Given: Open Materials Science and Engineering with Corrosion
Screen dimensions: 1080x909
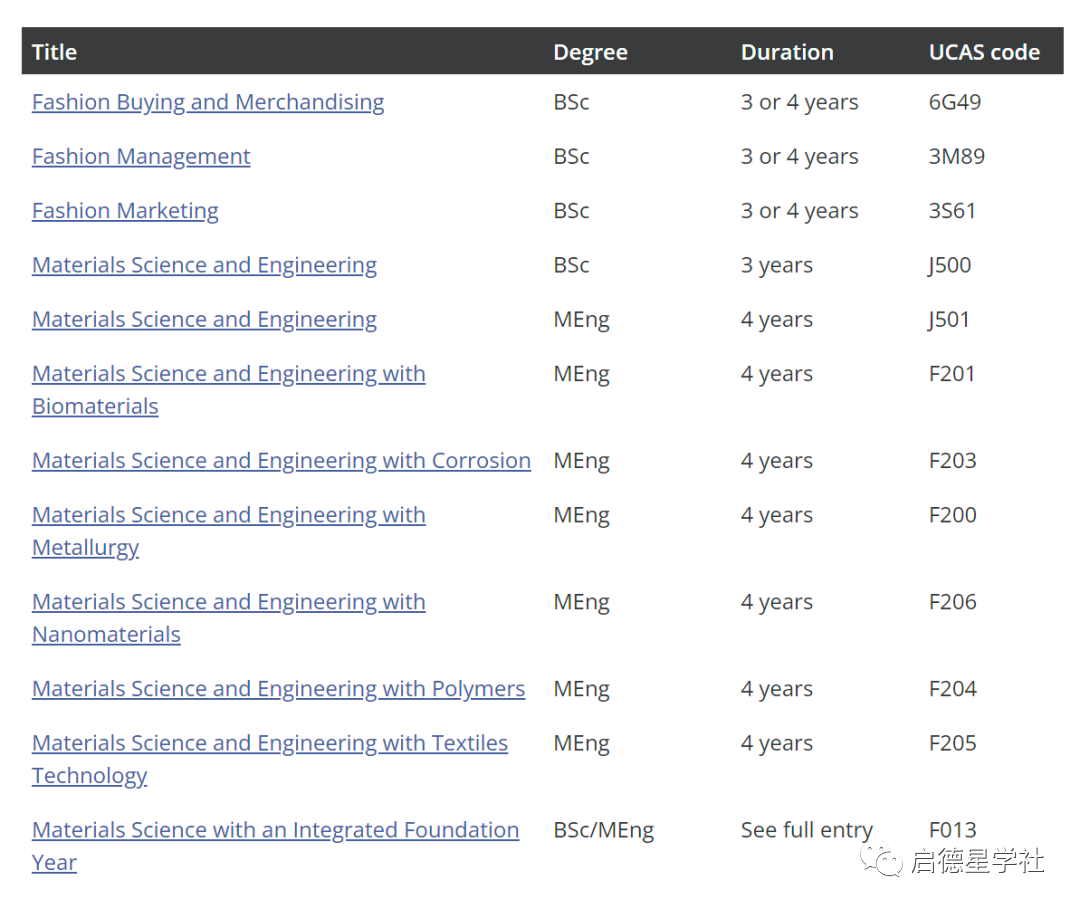Looking at the screenshot, I should point(281,461).
